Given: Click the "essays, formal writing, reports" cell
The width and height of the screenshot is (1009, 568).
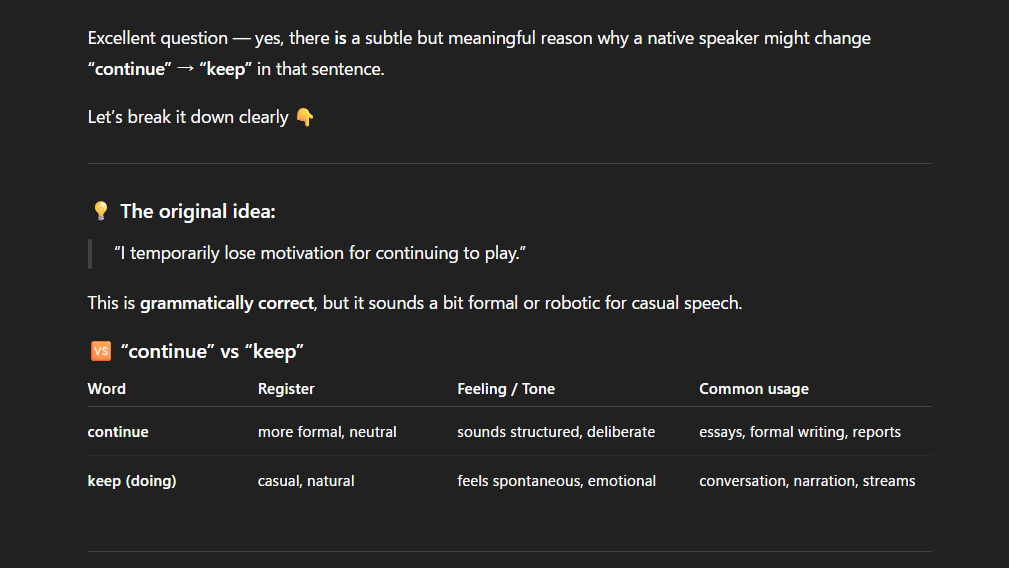Looking at the screenshot, I should (x=800, y=432).
